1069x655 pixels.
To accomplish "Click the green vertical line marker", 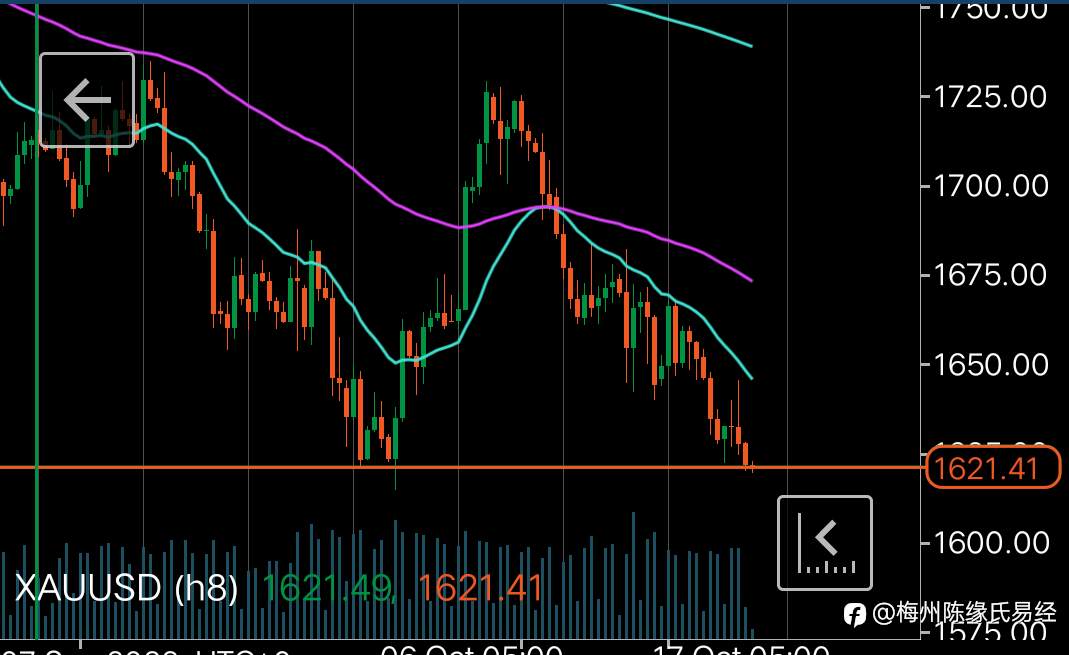I will (x=37, y=320).
